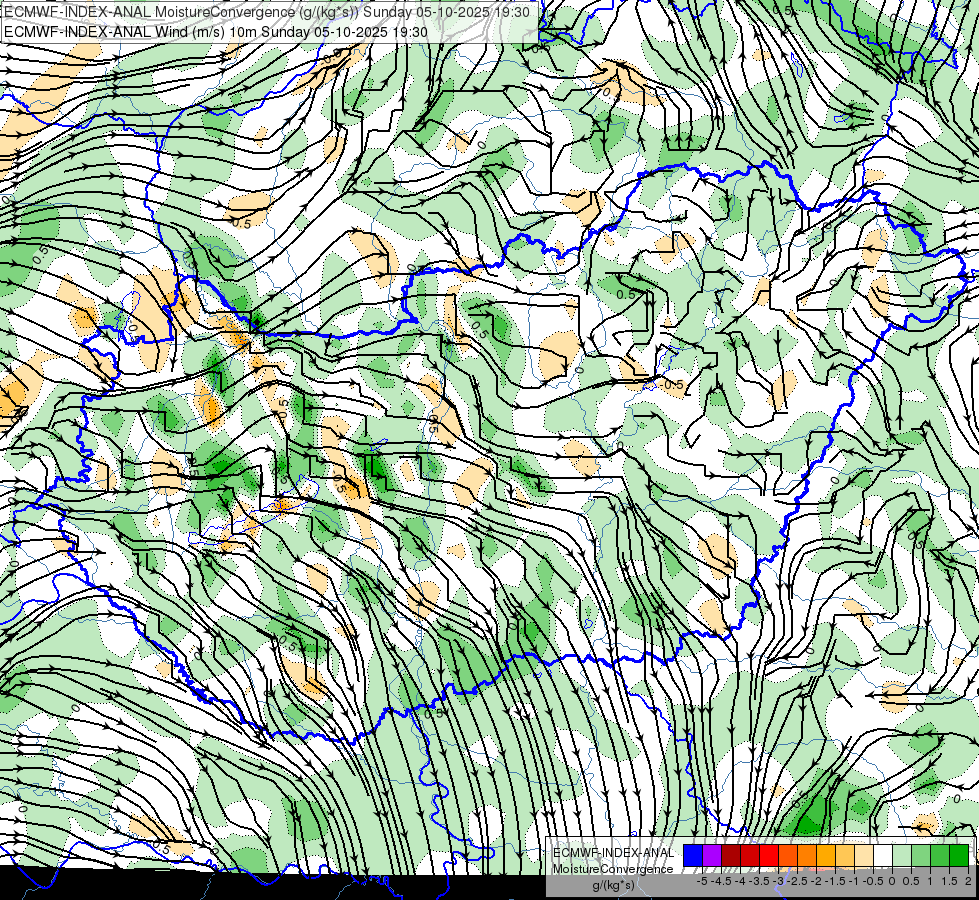Click the -5 legend tick value
This screenshot has width=979, height=900.
[702, 881]
